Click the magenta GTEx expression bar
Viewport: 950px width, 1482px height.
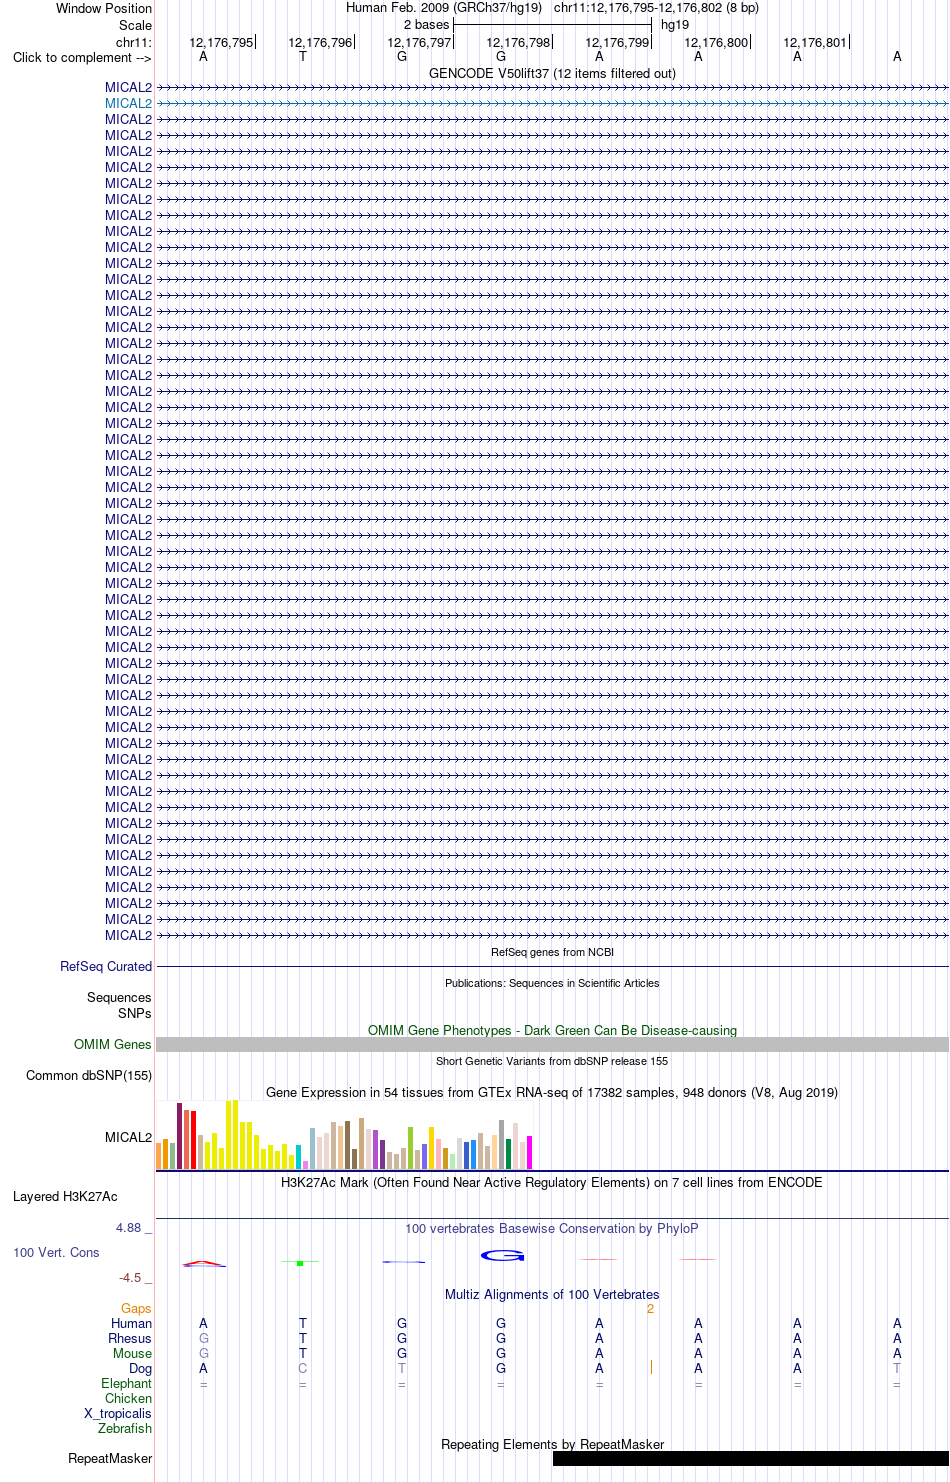pyautogui.click(x=530, y=1152)
